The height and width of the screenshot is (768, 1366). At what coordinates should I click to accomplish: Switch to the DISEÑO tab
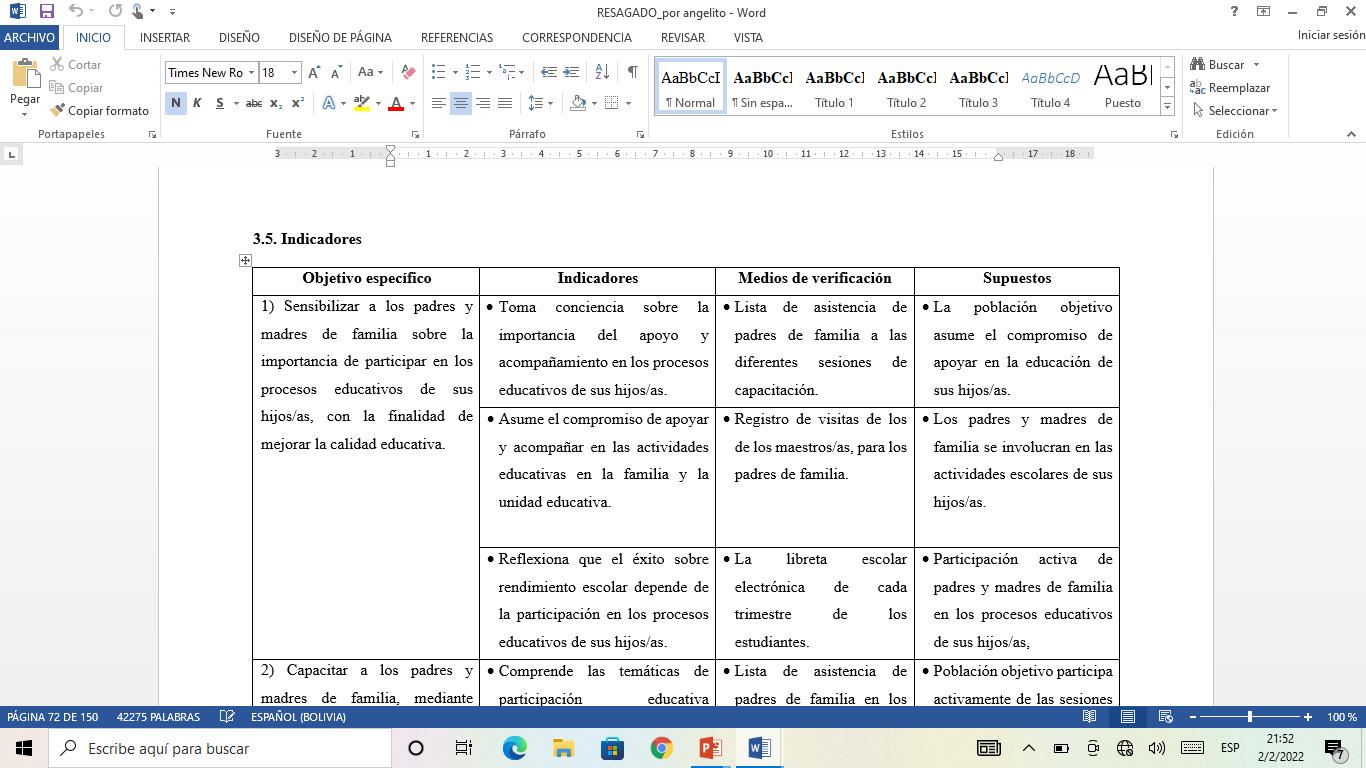click(239, 37)
